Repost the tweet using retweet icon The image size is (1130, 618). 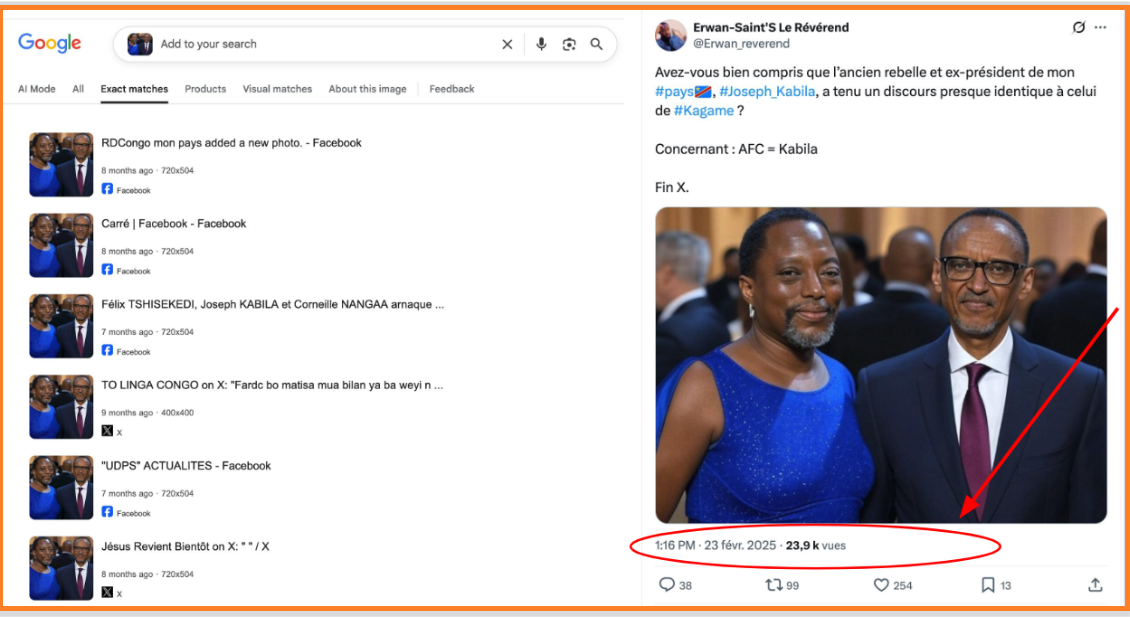[x=774, y=585]
